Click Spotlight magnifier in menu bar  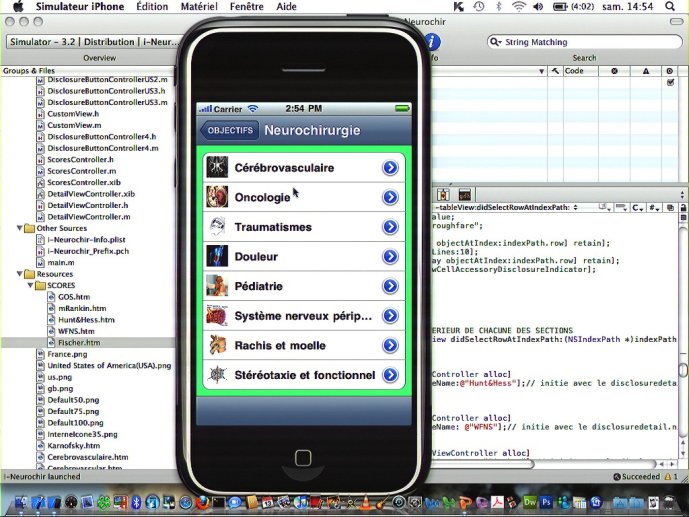click(670, 7)
